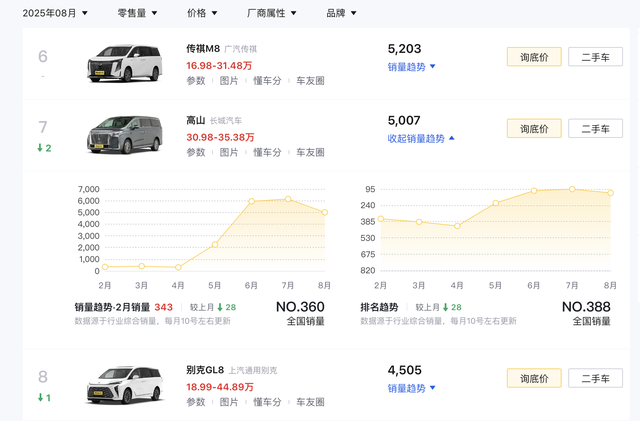Image resolution: width=640 pixels, height=421 pixels.
Task: Select the 5月 point on sales chart
Action: pos(215,245)
